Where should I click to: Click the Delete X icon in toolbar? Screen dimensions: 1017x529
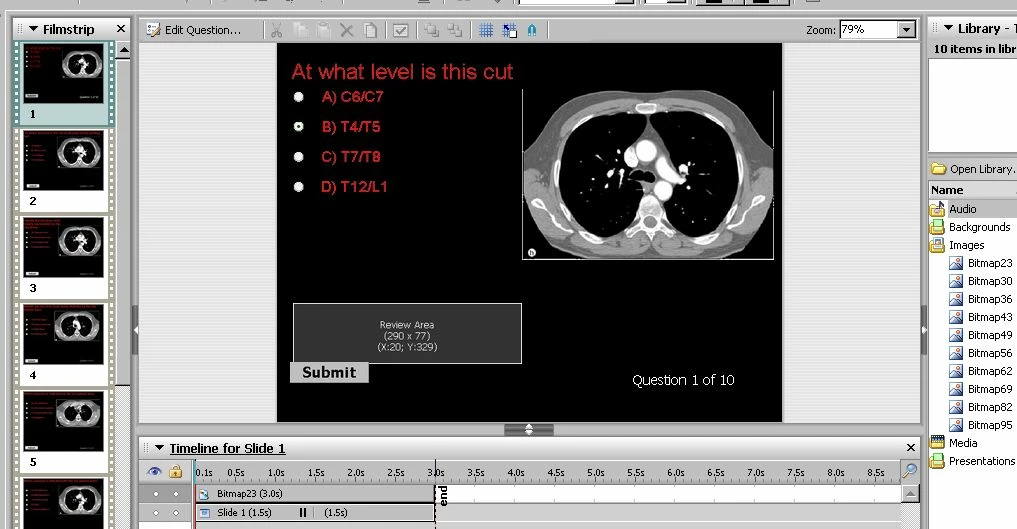(347, 30)
